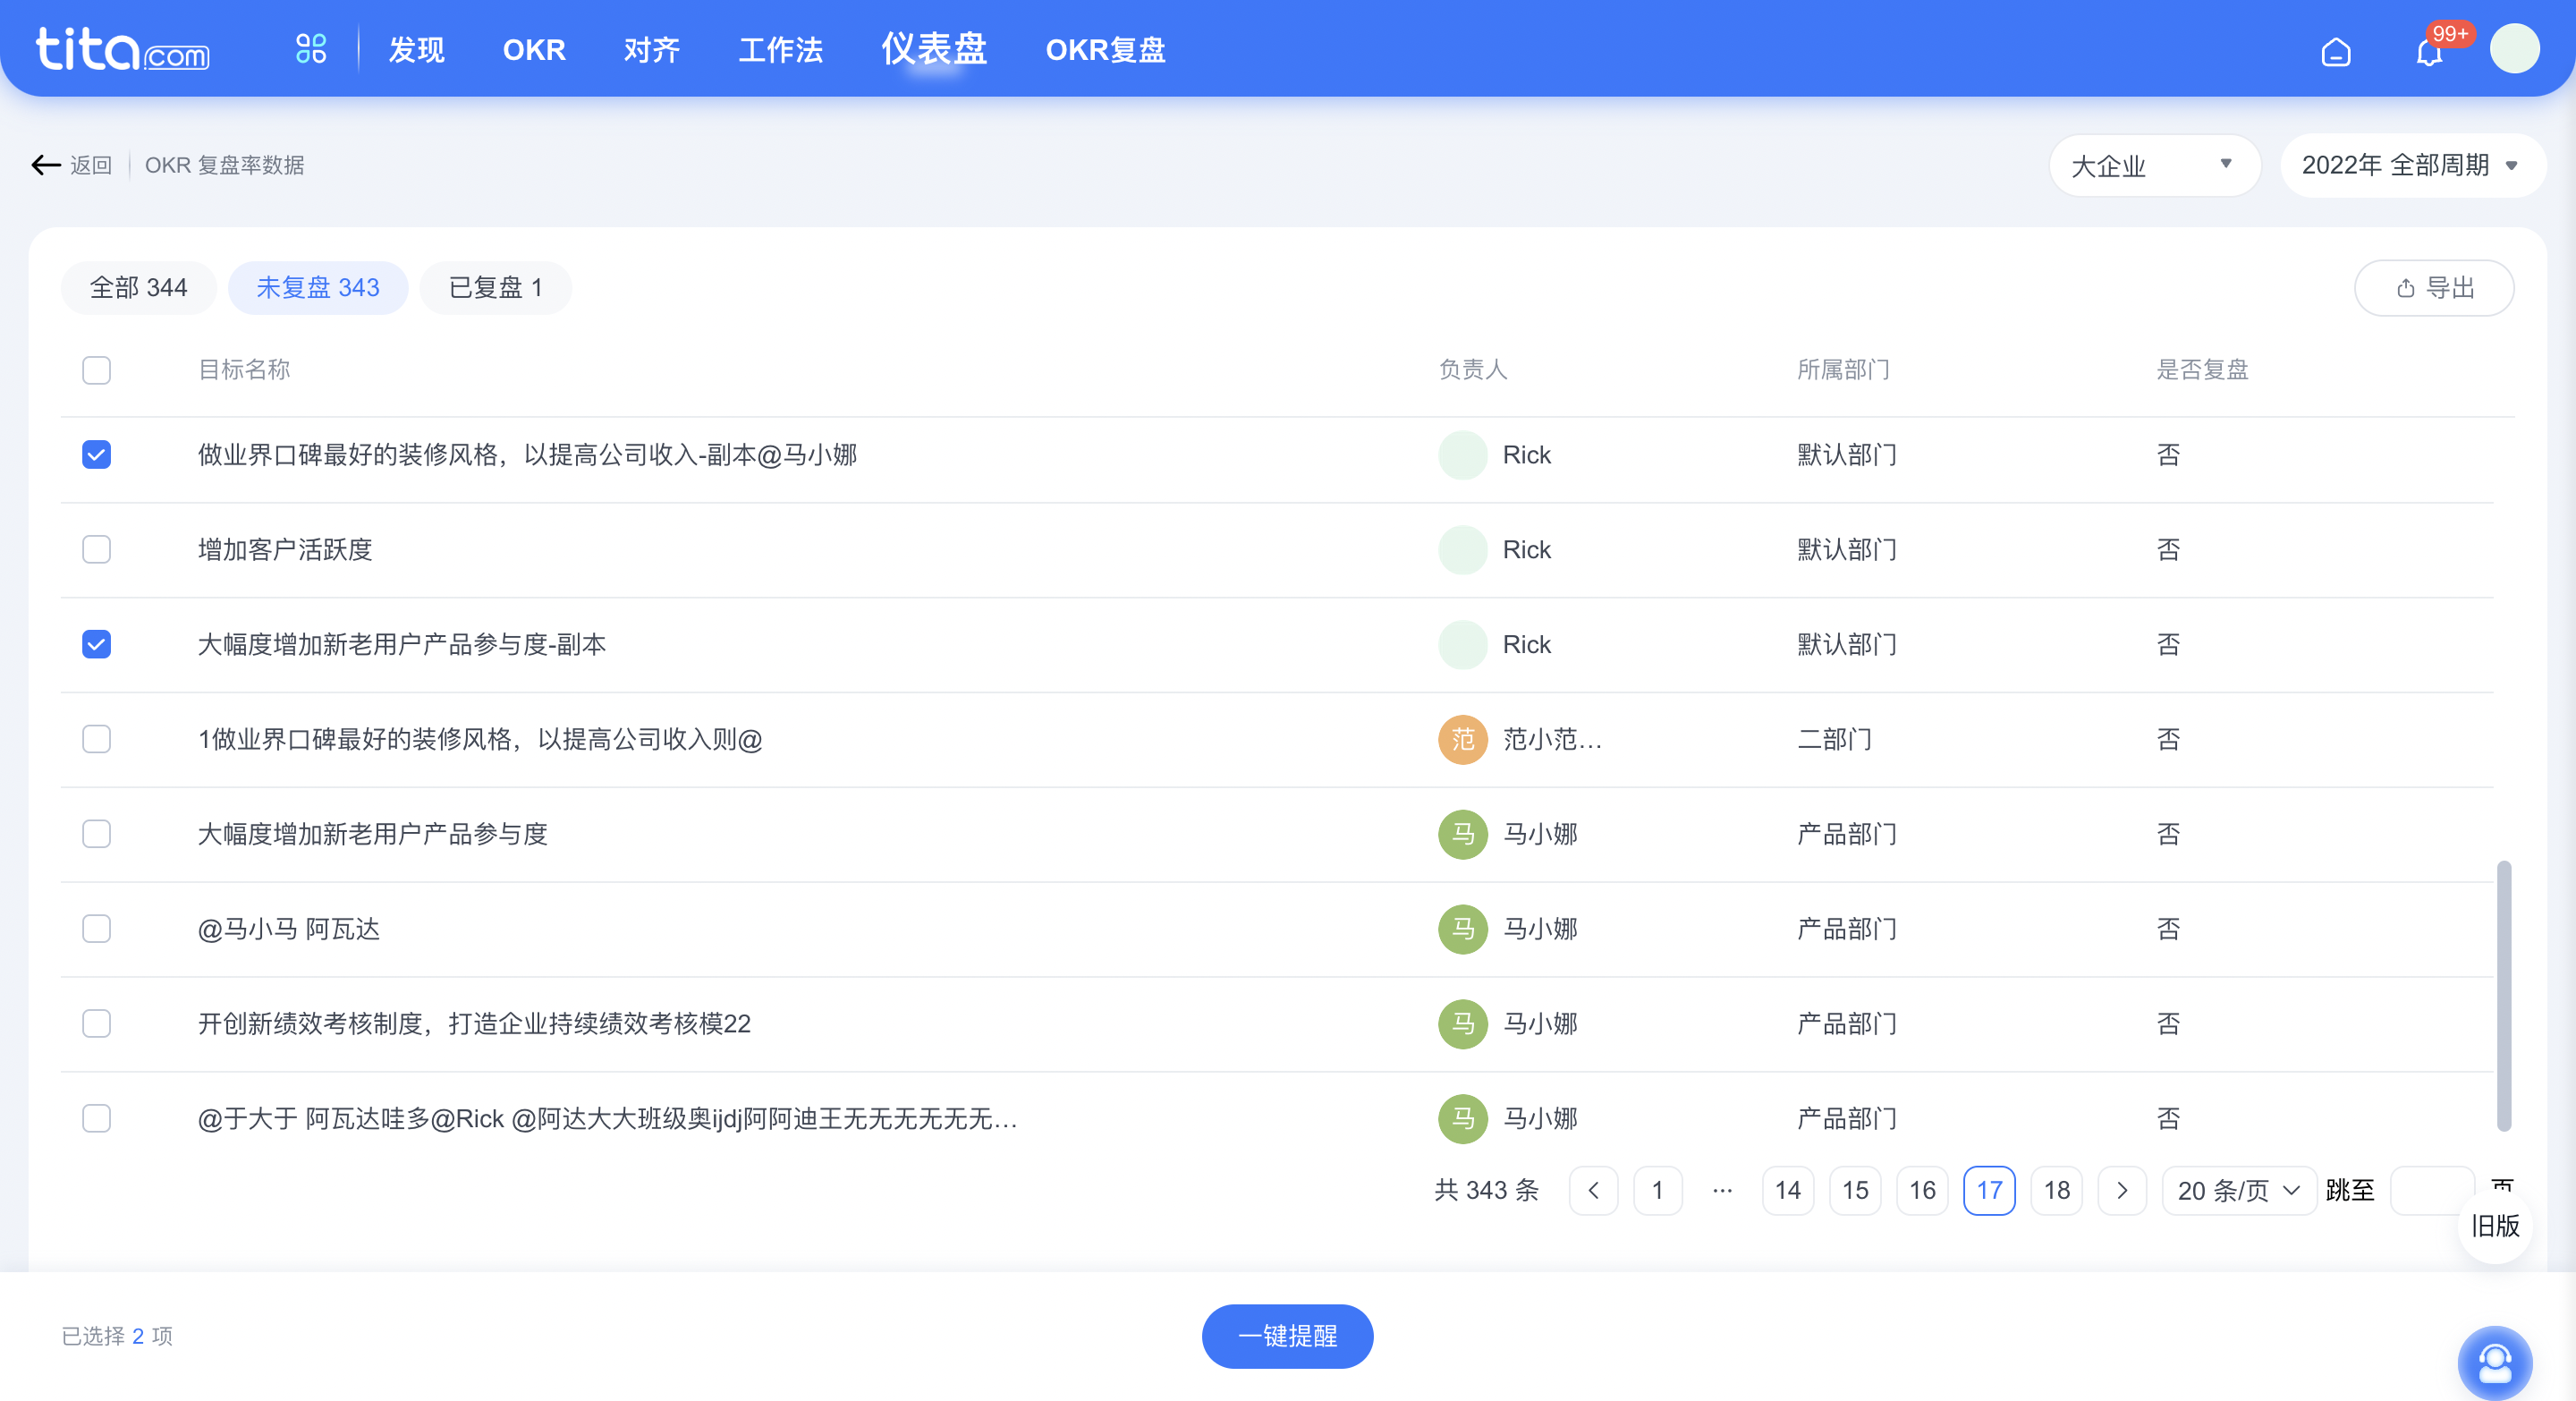Check the @马小马 阿瓦达 row checkbox
This screenshot has height=1401, width=2576.
96,929
